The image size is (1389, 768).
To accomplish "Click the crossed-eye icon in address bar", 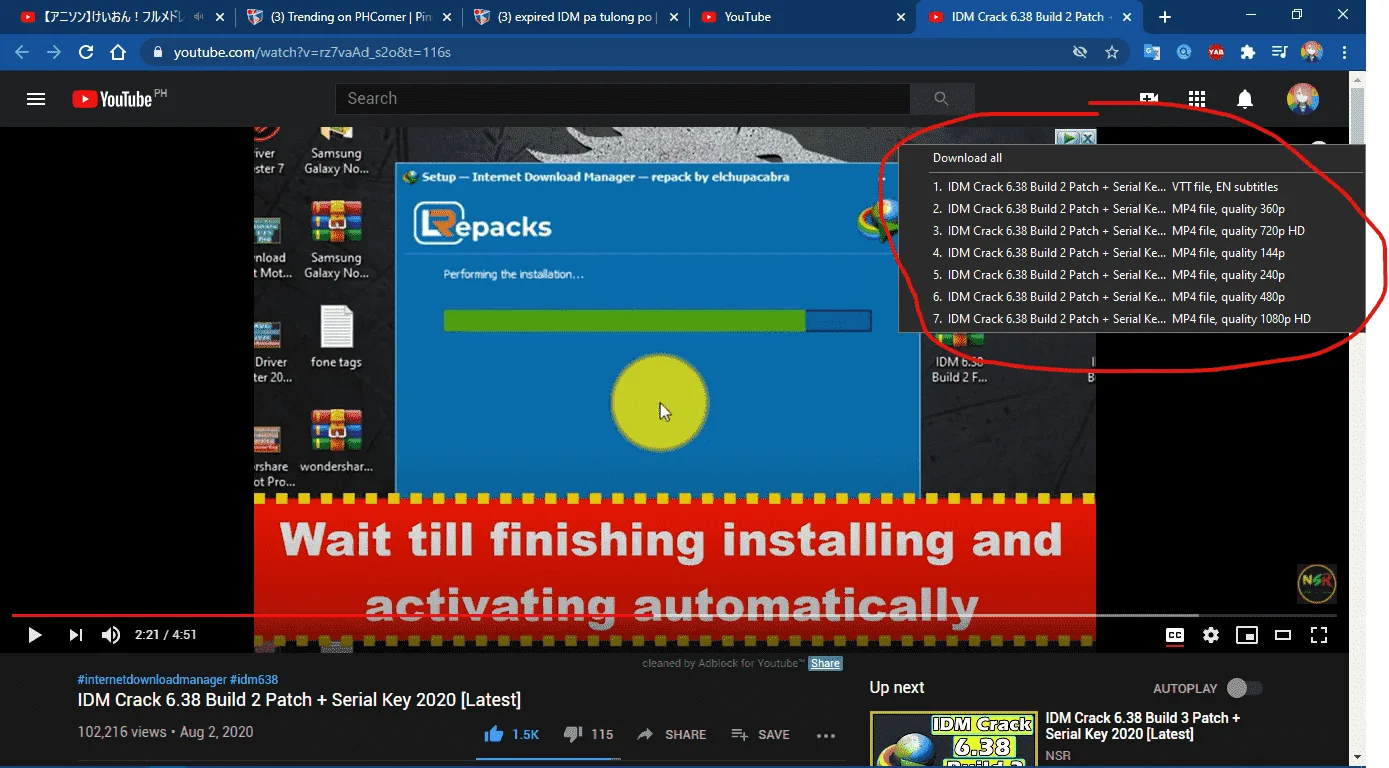I will pyautogui.click(x=1080, y=52).
